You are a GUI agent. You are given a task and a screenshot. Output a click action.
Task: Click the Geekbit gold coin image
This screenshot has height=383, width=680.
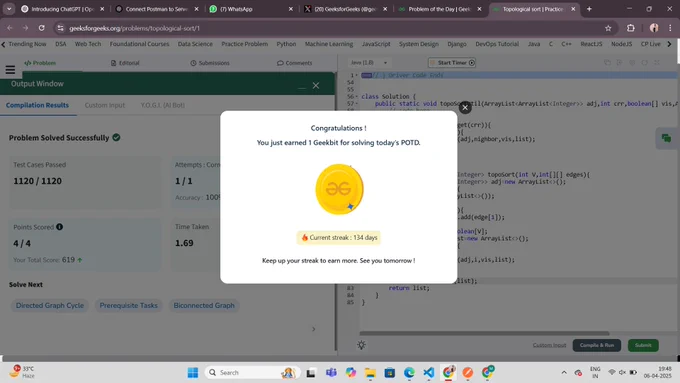click(339, 189)
